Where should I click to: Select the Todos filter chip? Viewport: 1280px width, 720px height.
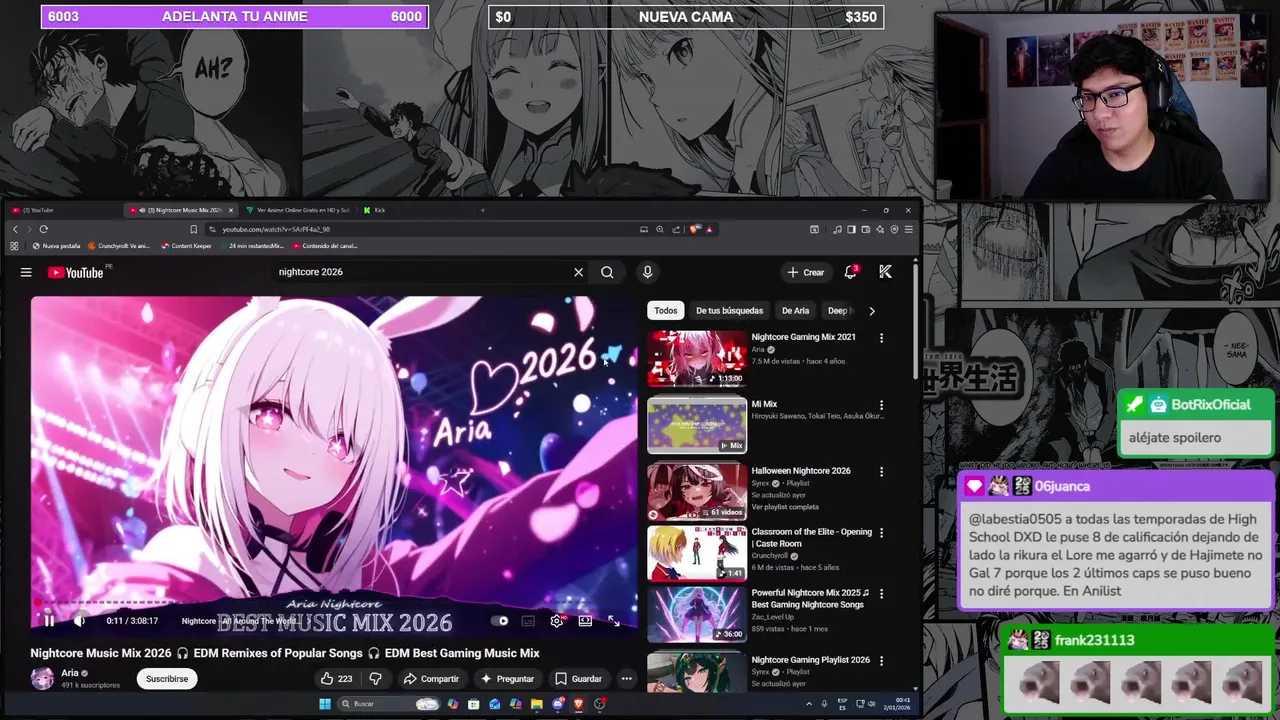click(666, 311)
